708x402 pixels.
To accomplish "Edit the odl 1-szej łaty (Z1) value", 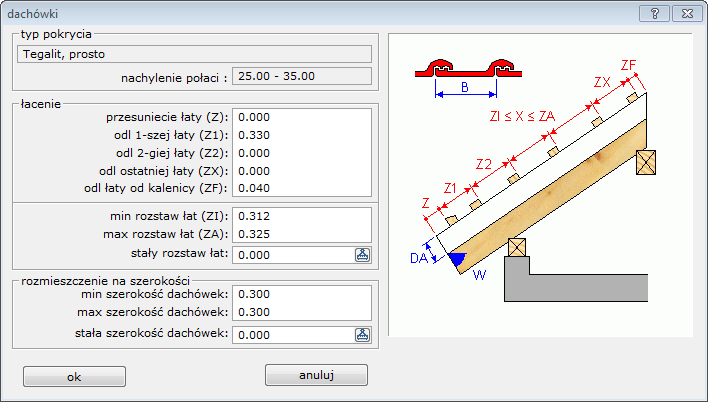I will pos(301,134).
